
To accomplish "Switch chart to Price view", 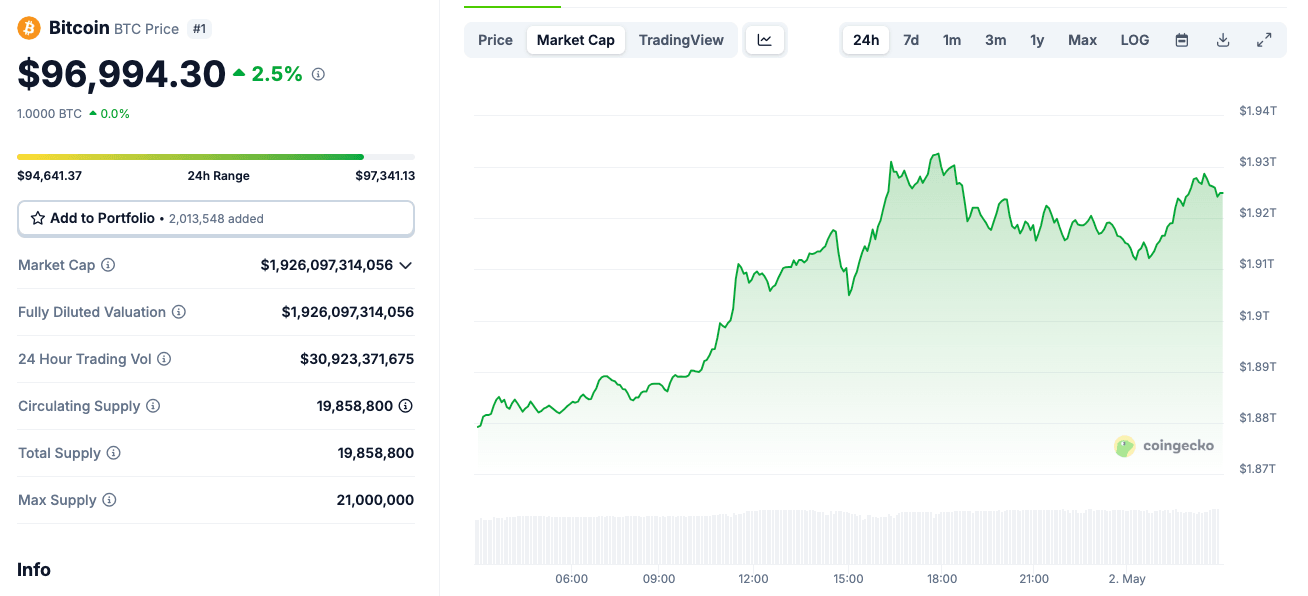I will coord(494,39).
